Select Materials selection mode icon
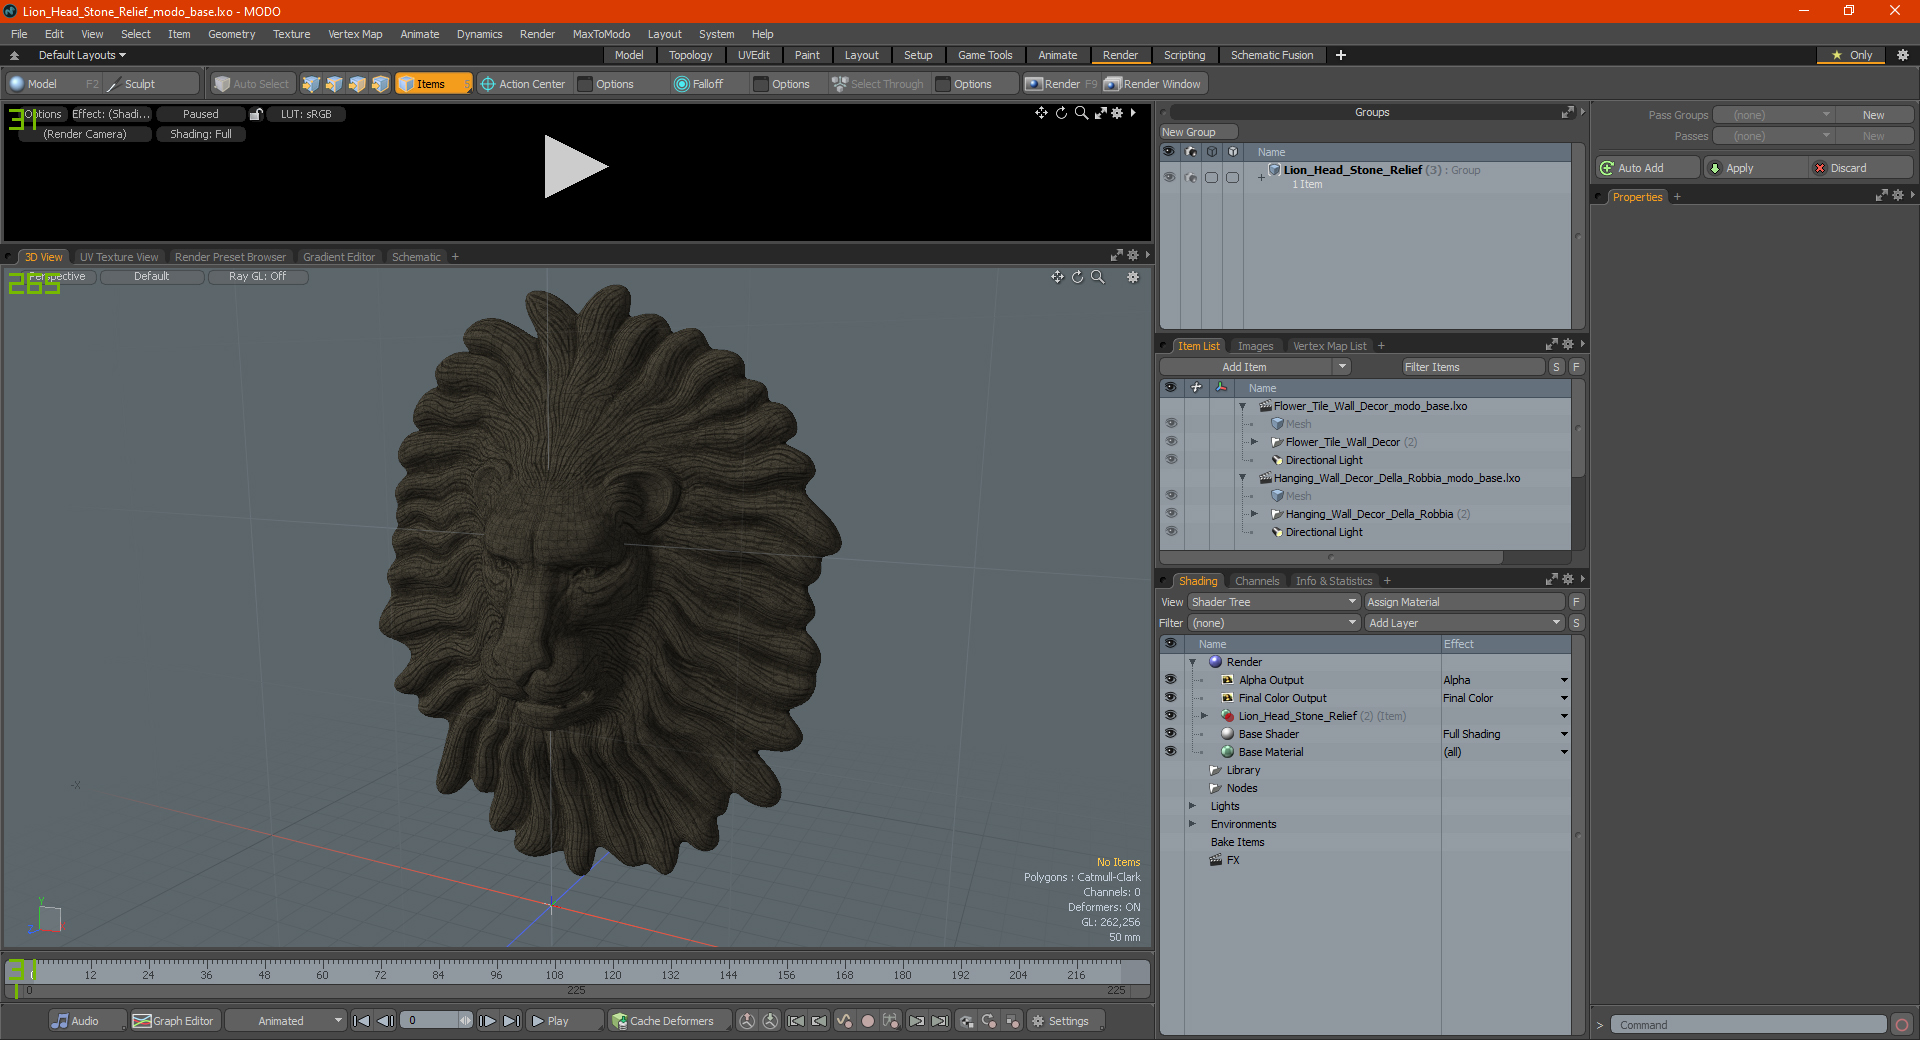The image size is (1920, 1040). click(380, 84)
